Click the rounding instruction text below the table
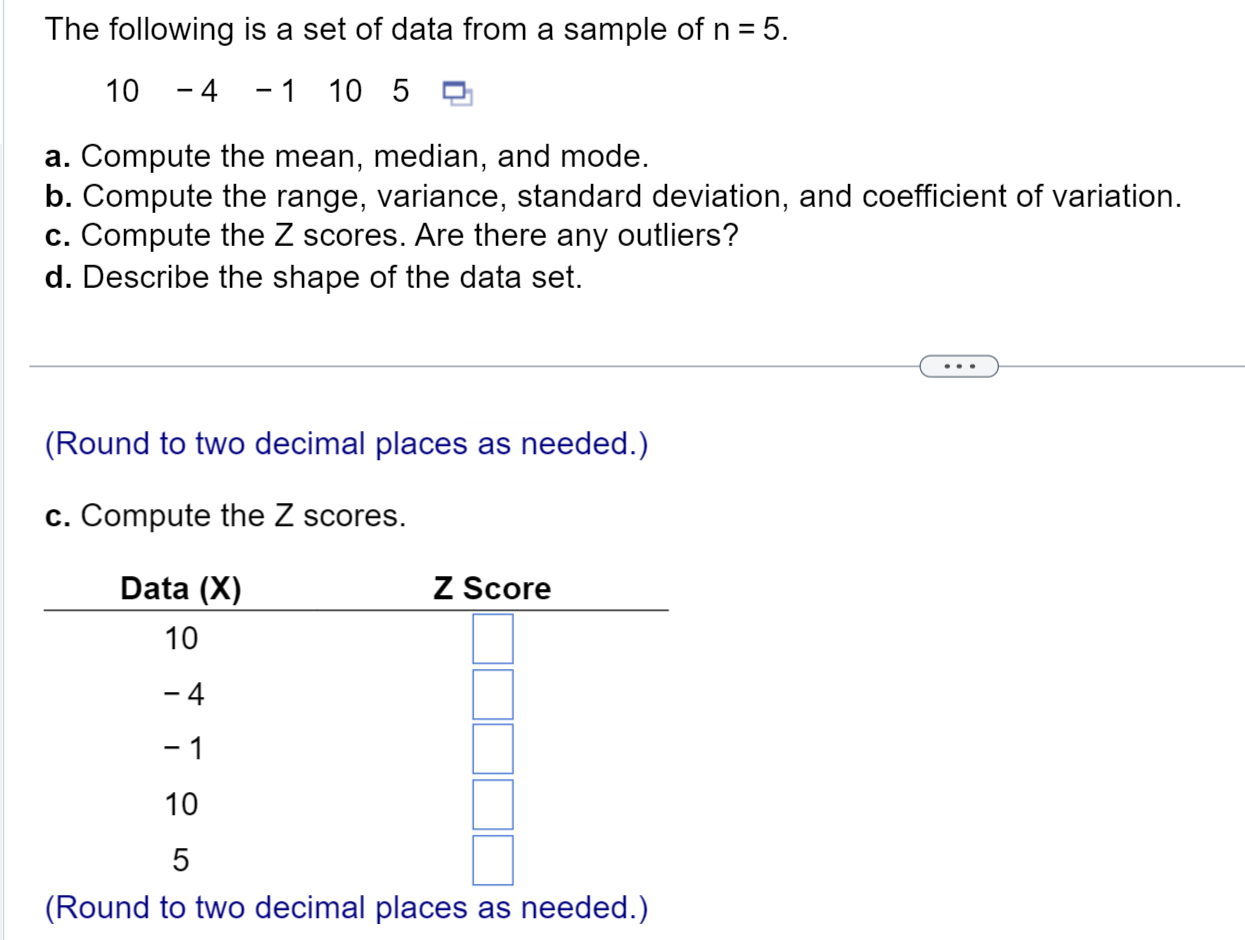Screen dimensions: 1245x940 347,908
